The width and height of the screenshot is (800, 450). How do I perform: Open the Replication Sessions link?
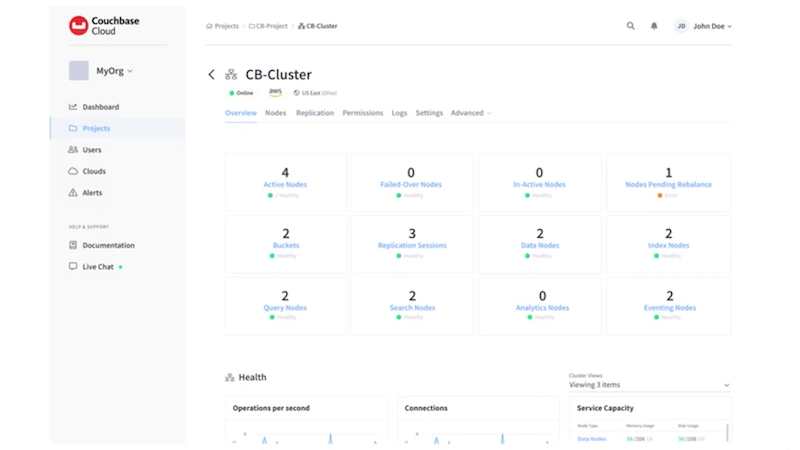click(412, 245)
